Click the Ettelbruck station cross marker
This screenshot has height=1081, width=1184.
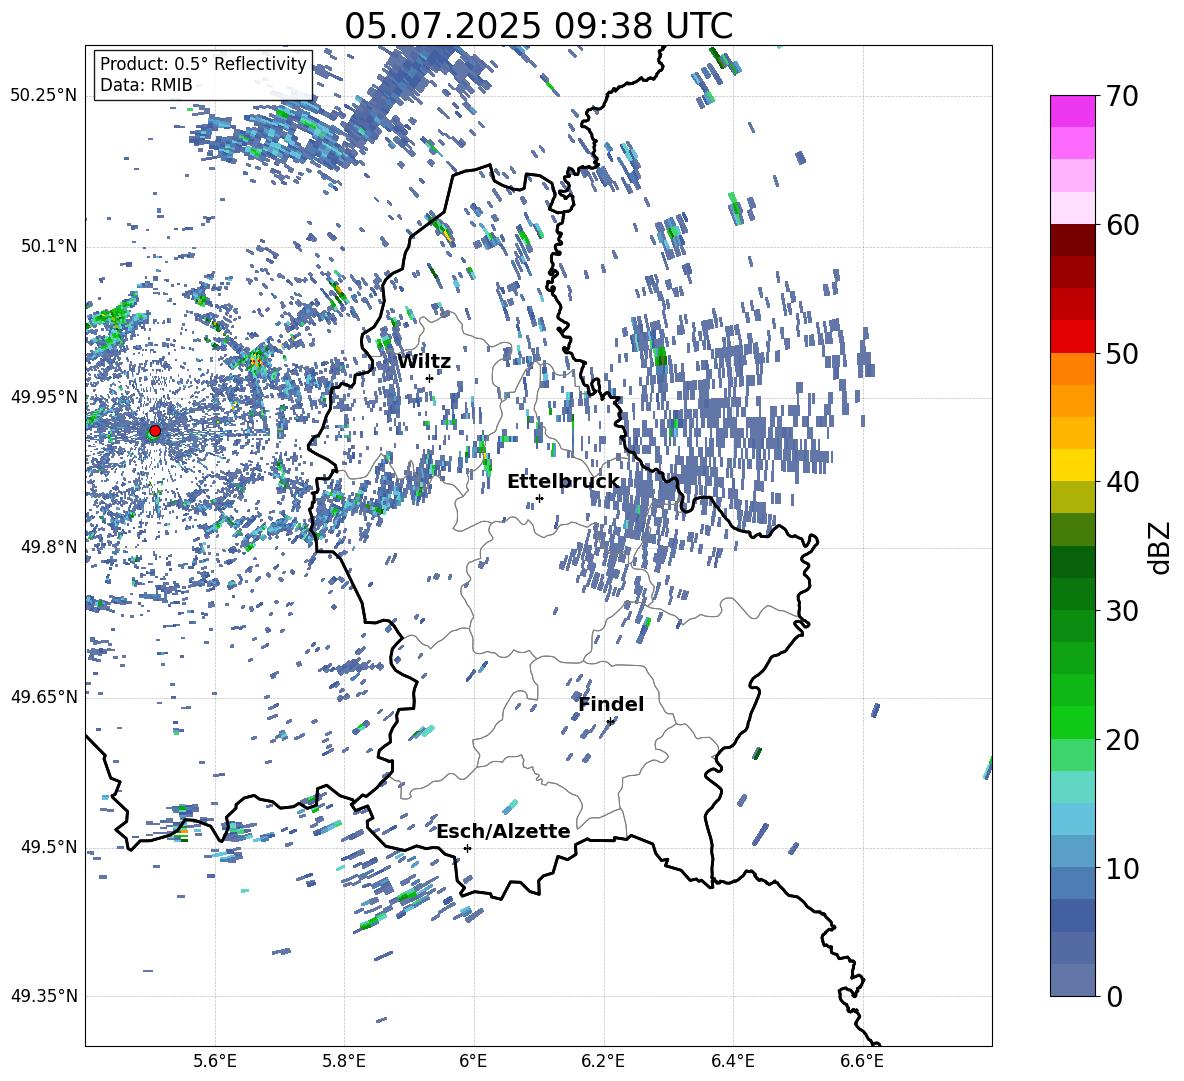539,498
